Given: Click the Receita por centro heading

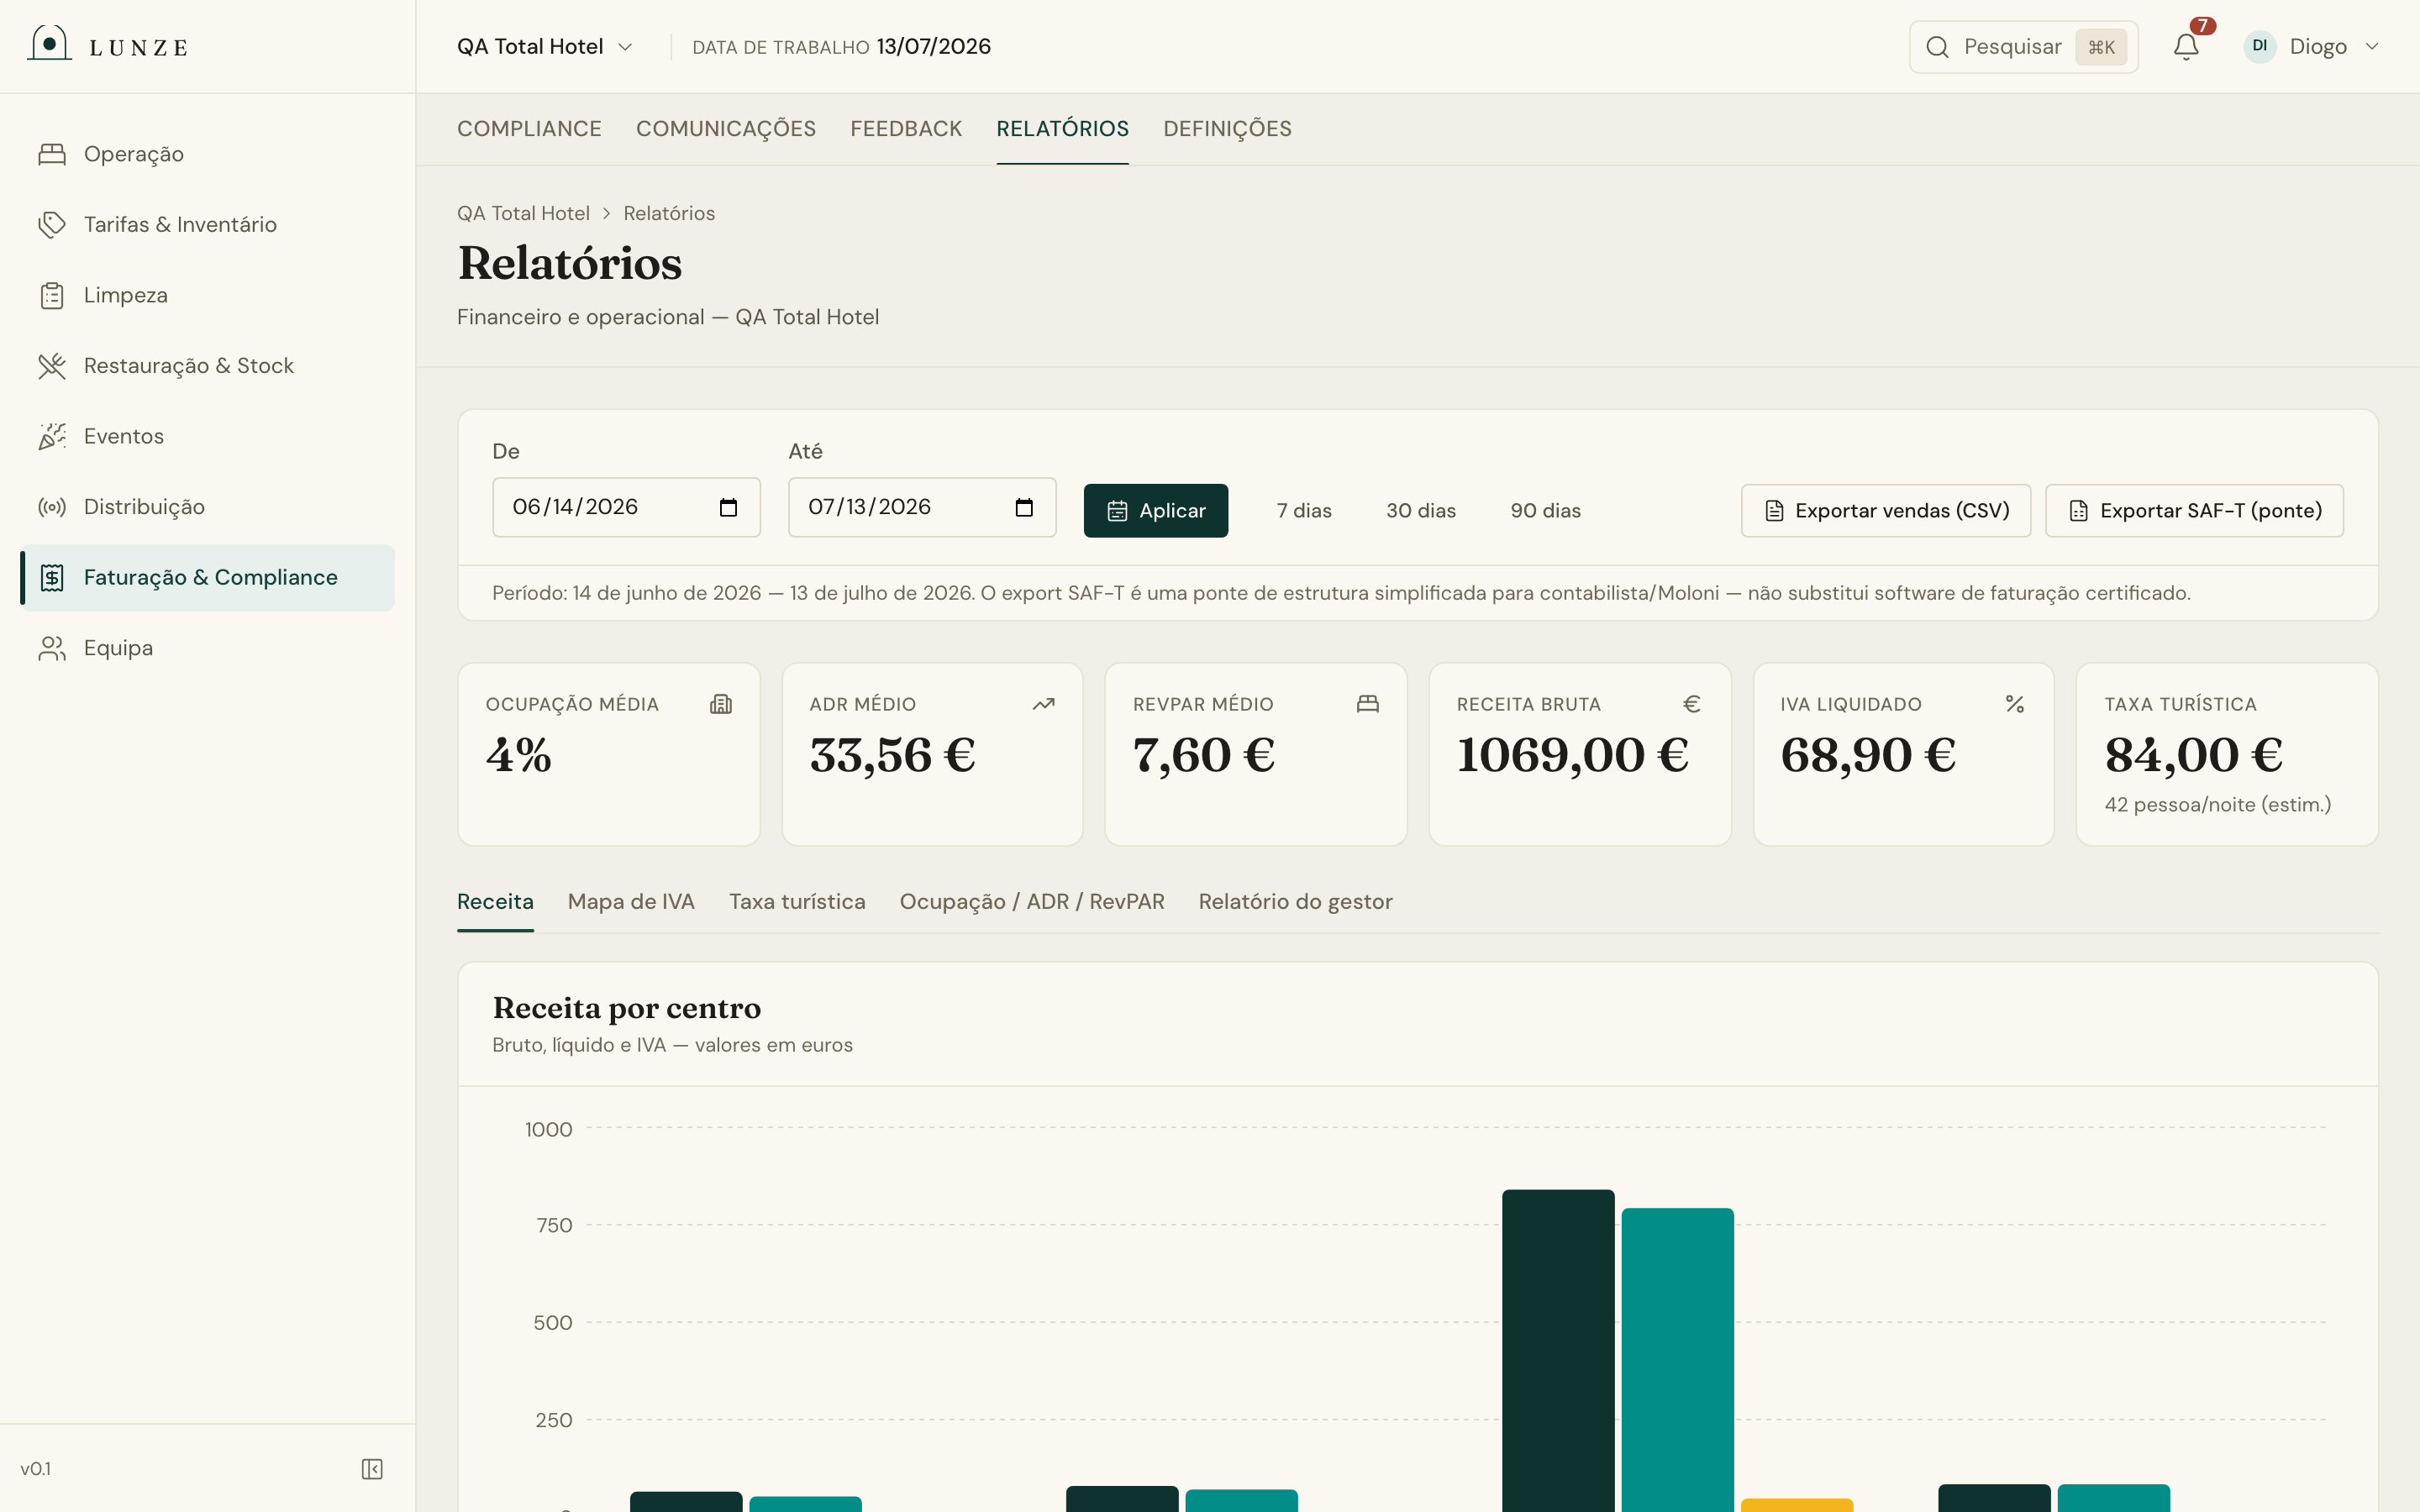Looking at the screenshot, I should pos(627,1008).
